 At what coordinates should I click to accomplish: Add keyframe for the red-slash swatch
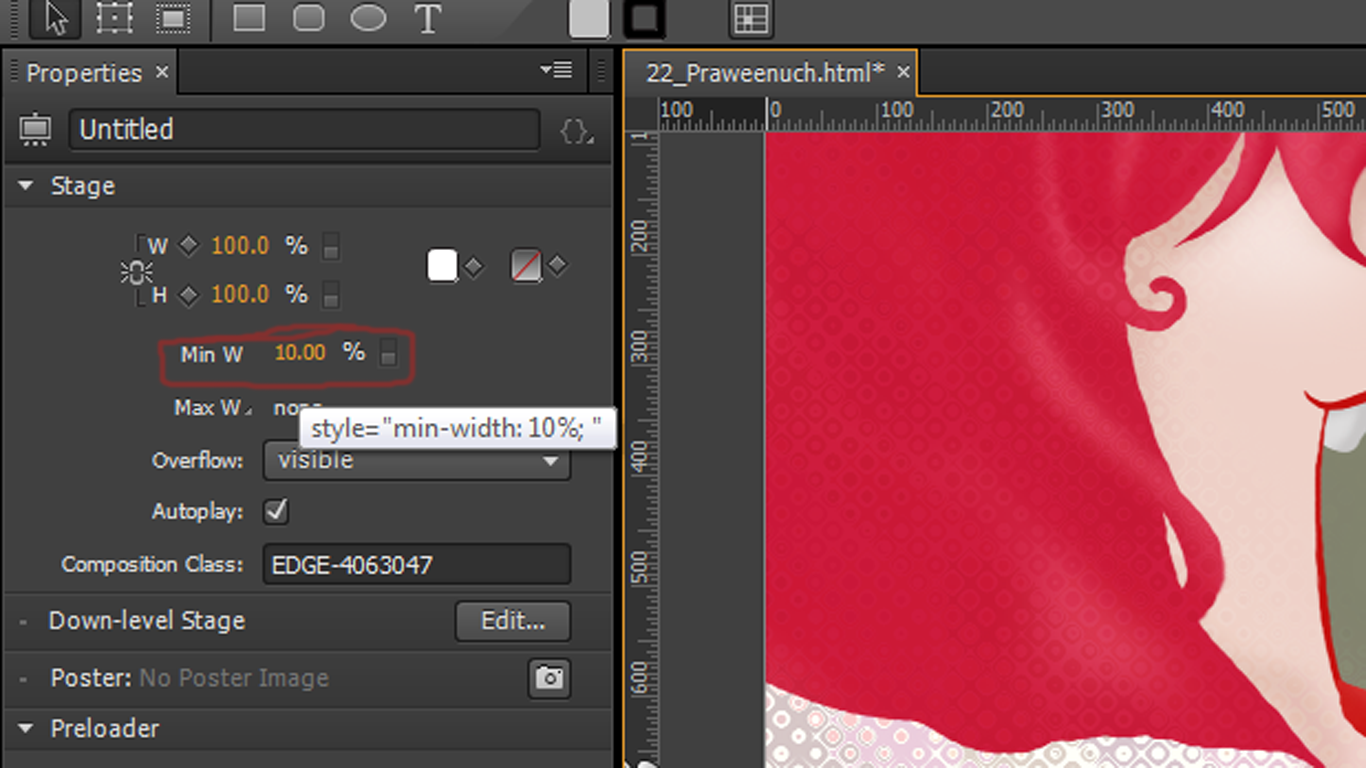click(x=557, y=266)
